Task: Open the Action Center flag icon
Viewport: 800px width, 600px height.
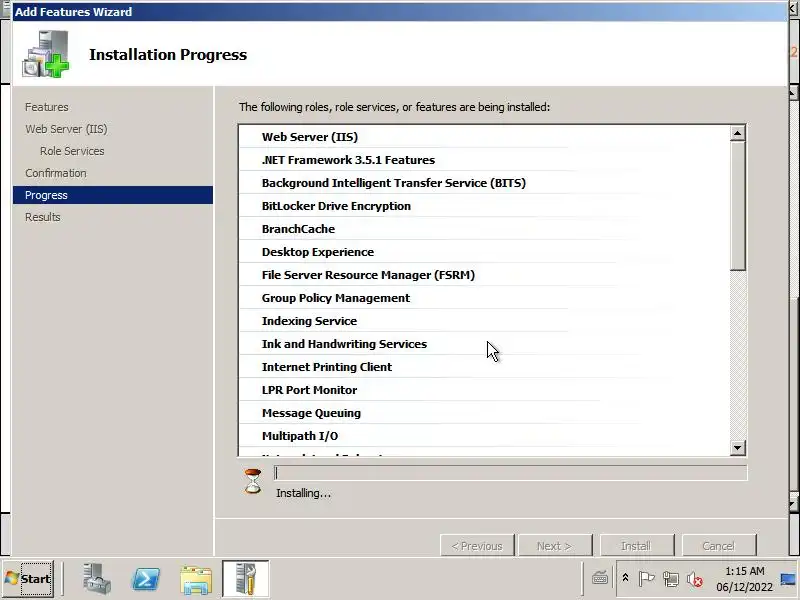Action: click(x=646, y=579)
